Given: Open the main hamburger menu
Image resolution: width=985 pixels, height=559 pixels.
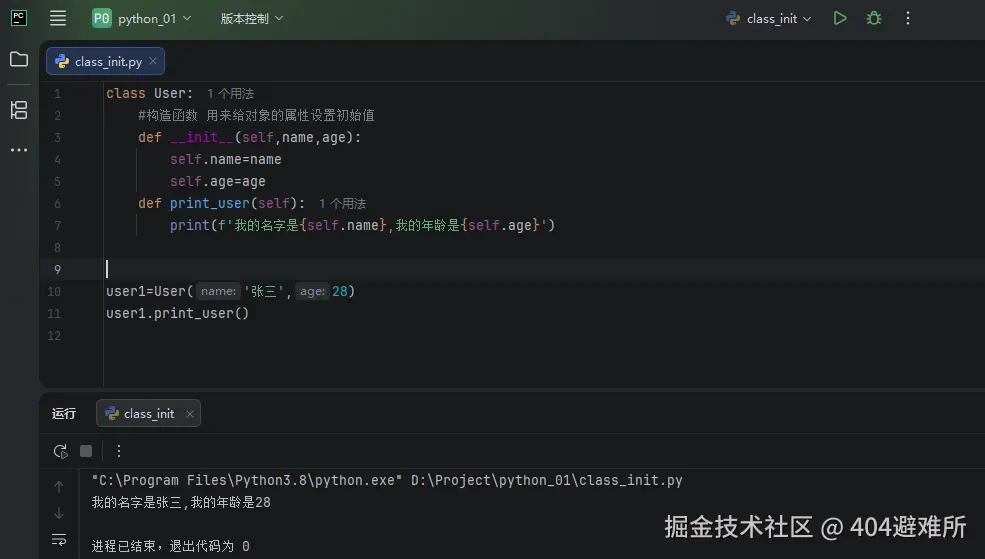Looking at the screenshot, I should (x=58, y=18).
